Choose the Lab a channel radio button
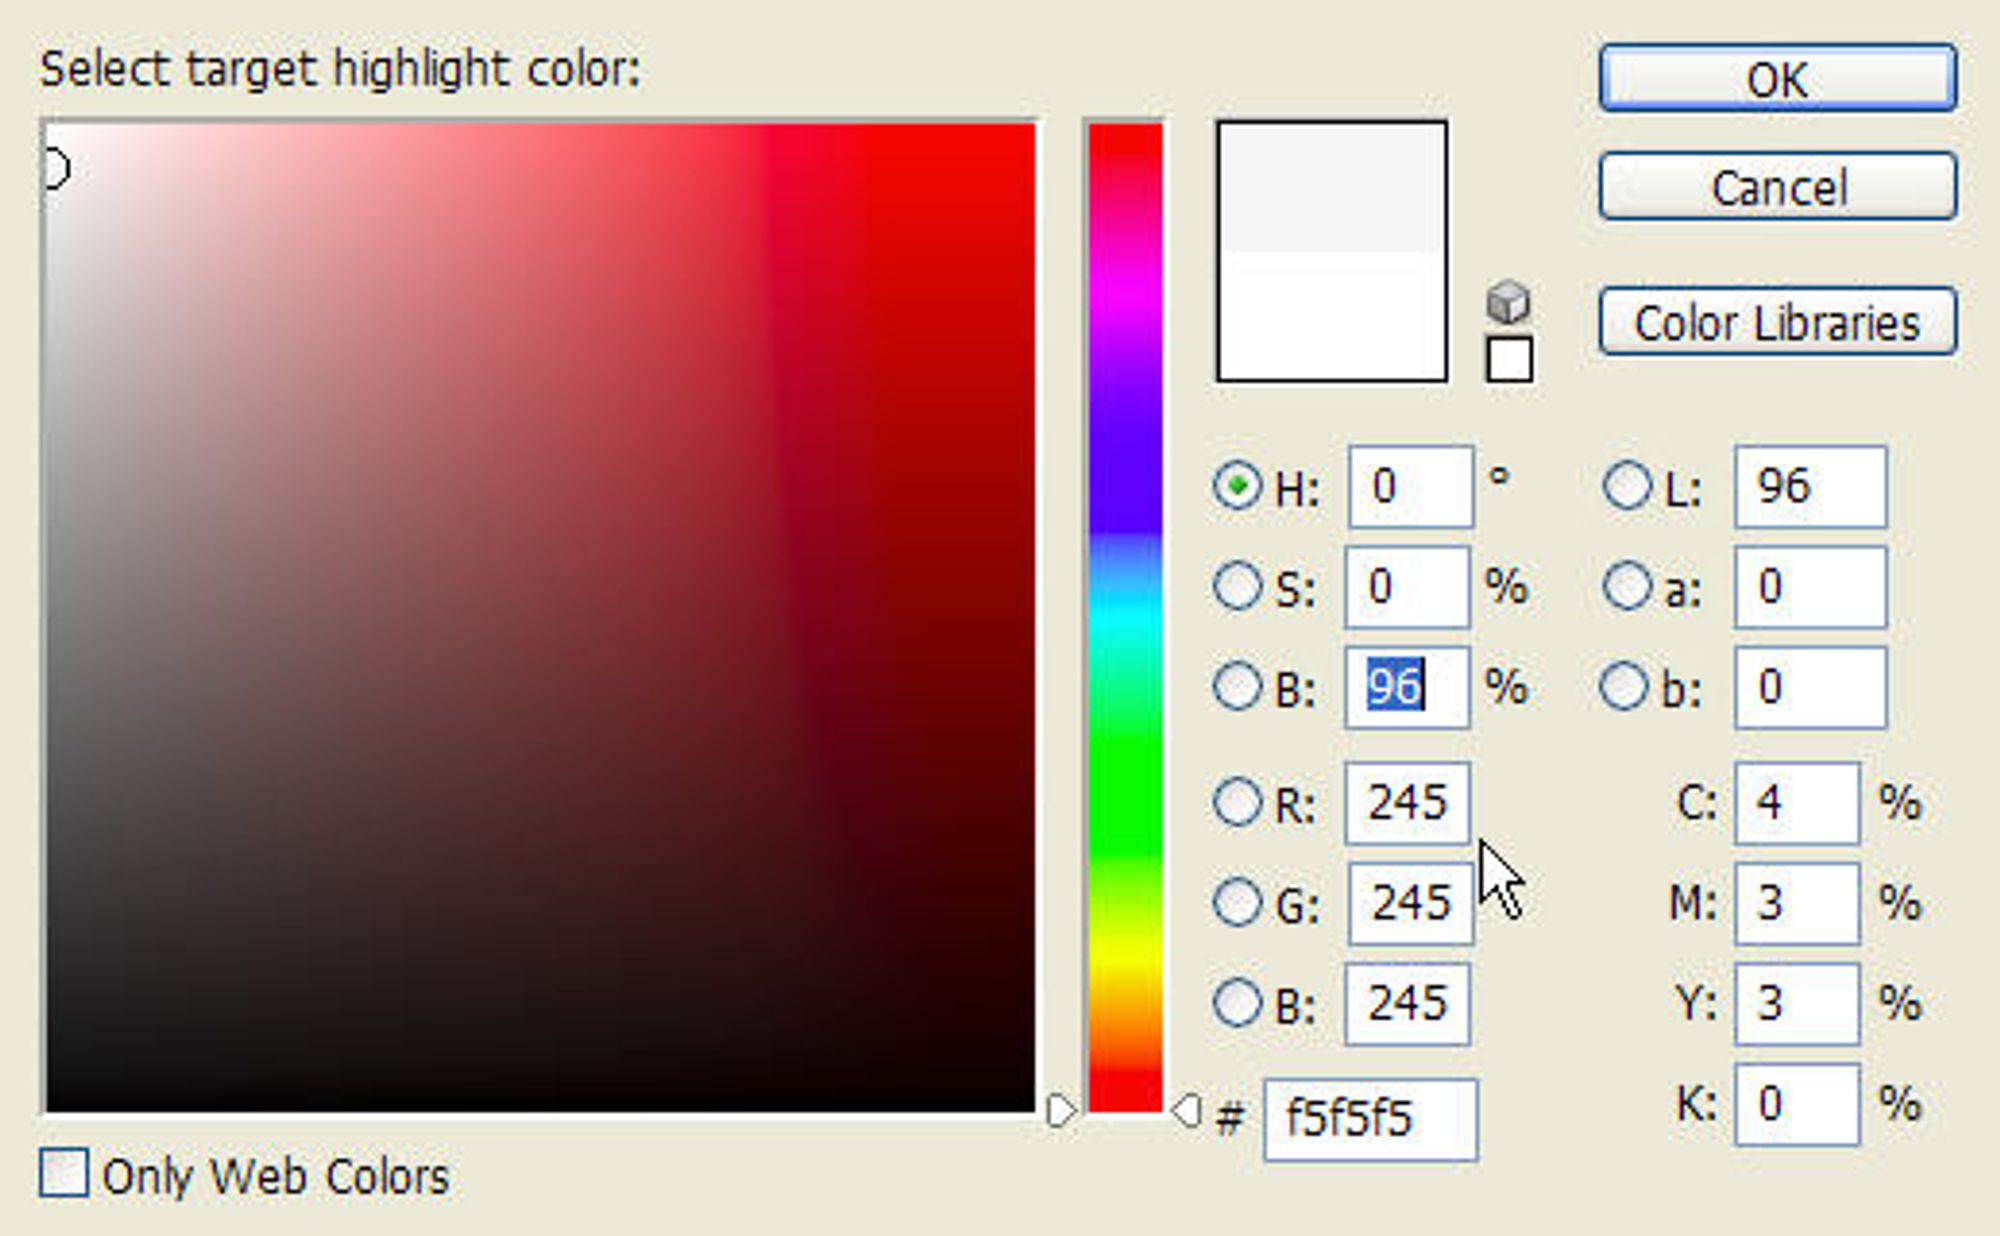The image size is (2000, 1236). (x=1627, y=586)
